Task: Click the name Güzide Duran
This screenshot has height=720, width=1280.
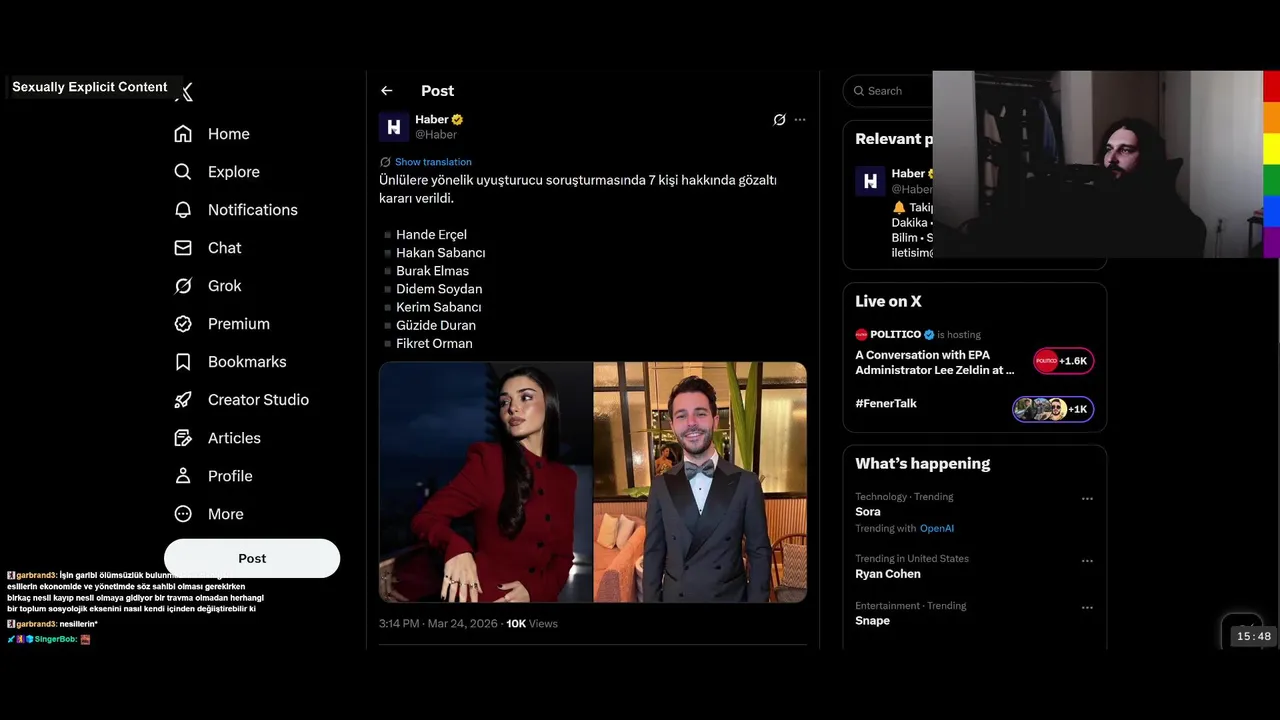Action: (436, 326)
